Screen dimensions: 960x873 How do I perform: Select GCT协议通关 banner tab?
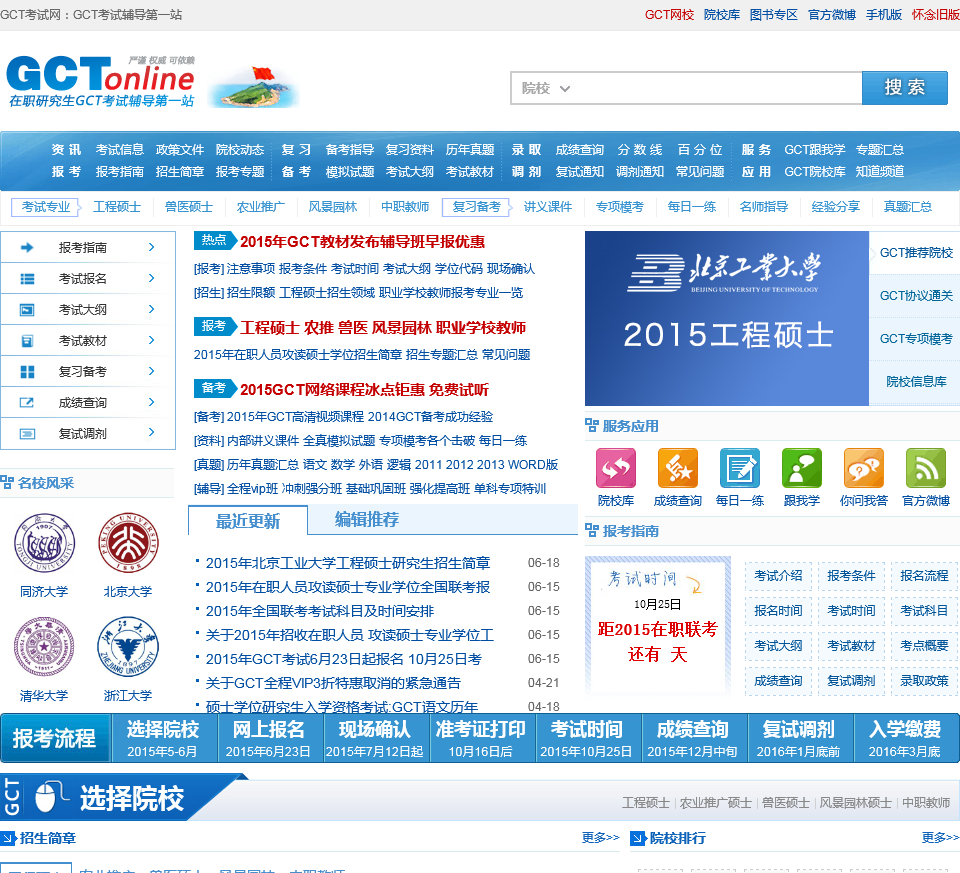click(915, 296)
